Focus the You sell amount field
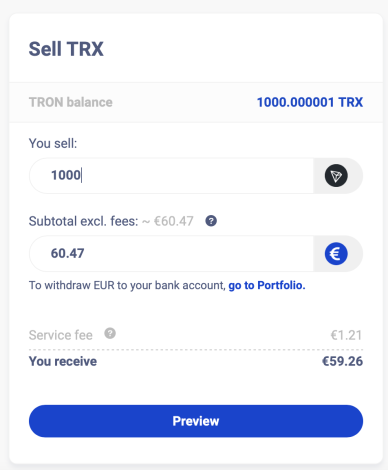Screen dimensions: 388x470 171,176
